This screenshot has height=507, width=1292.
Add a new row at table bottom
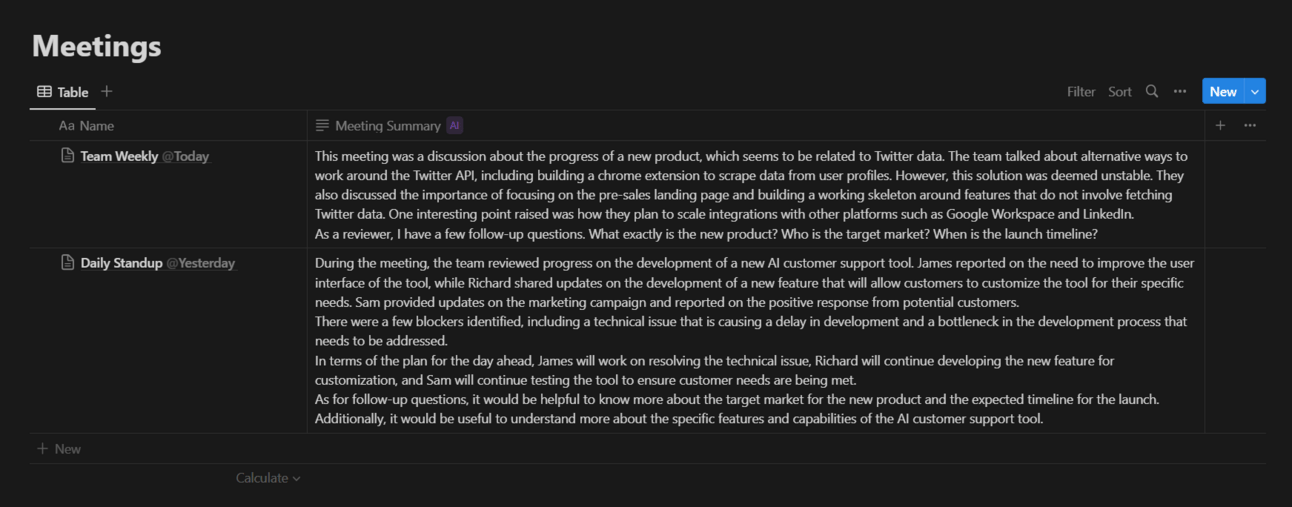tap(60, 449)
